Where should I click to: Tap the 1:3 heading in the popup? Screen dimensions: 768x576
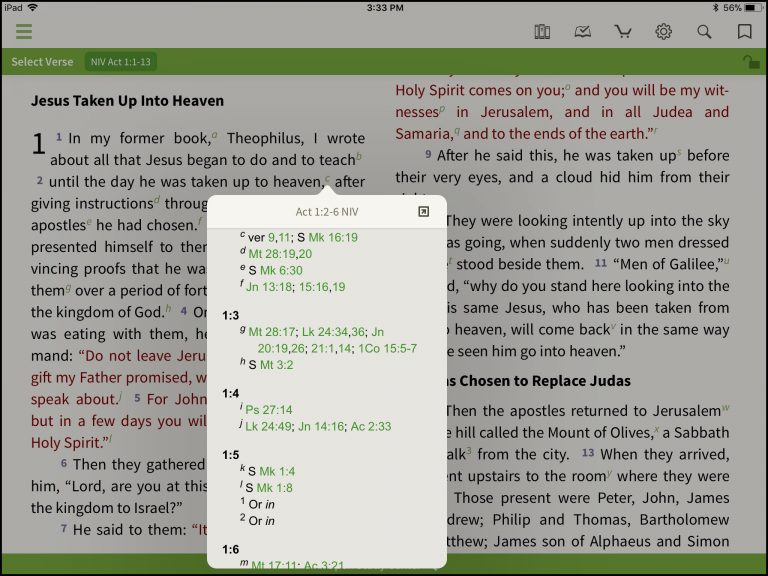point(230,315)
